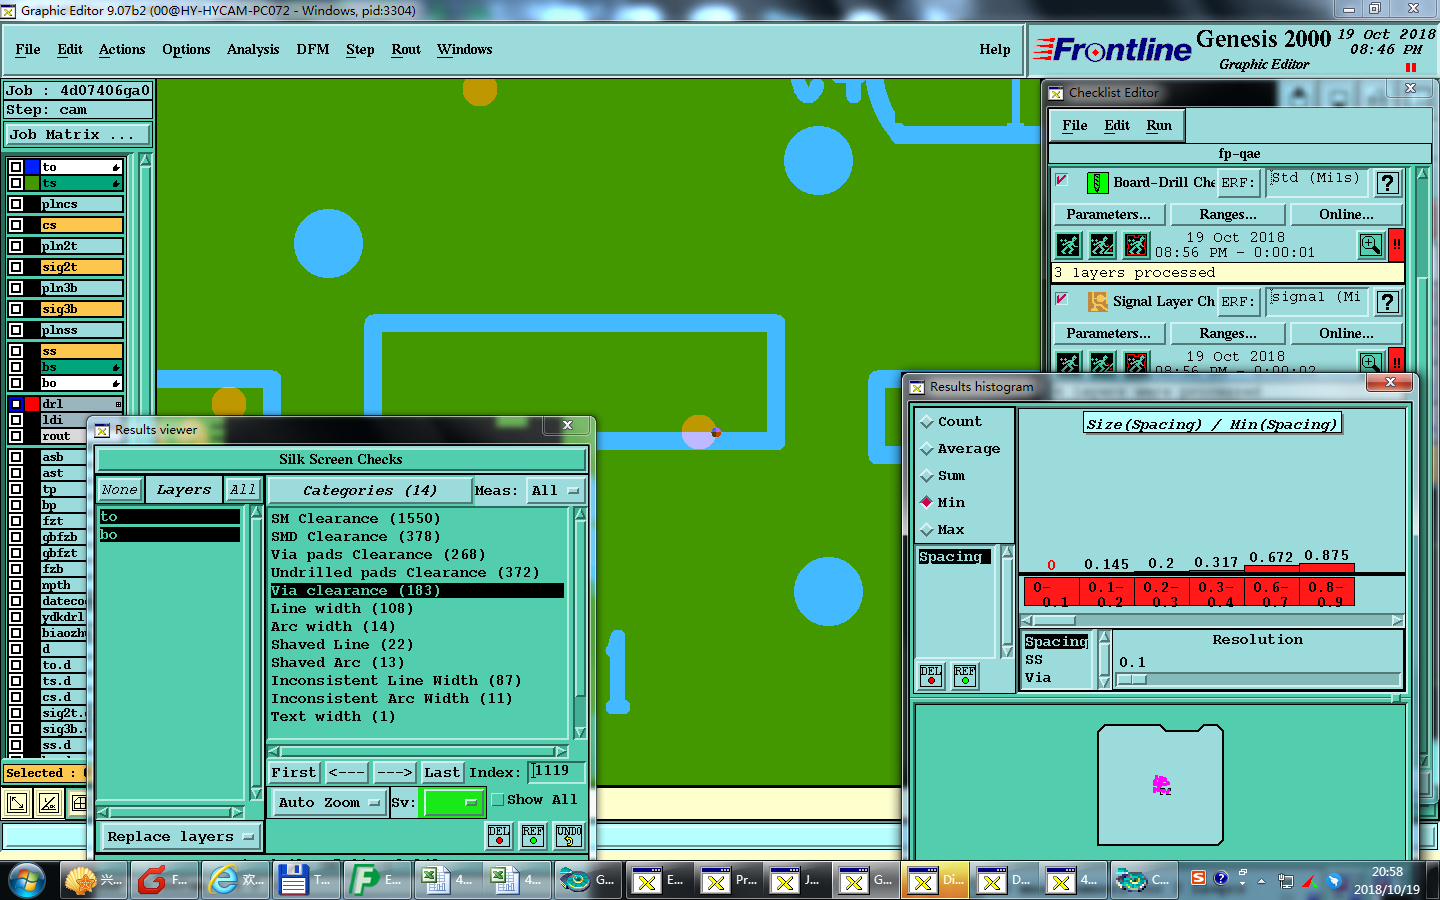1440x900 pixels.
Task: Open help for Signal Layer Checks
Action: [1387, 302]
